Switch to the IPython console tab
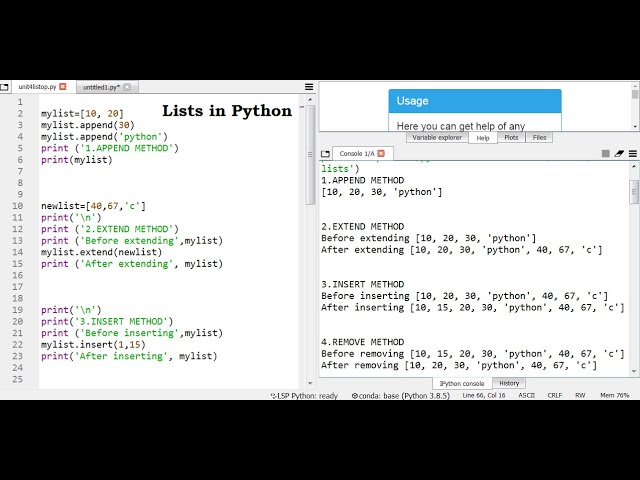This screenshot has width=640, height=480. (x=462, y=384)
